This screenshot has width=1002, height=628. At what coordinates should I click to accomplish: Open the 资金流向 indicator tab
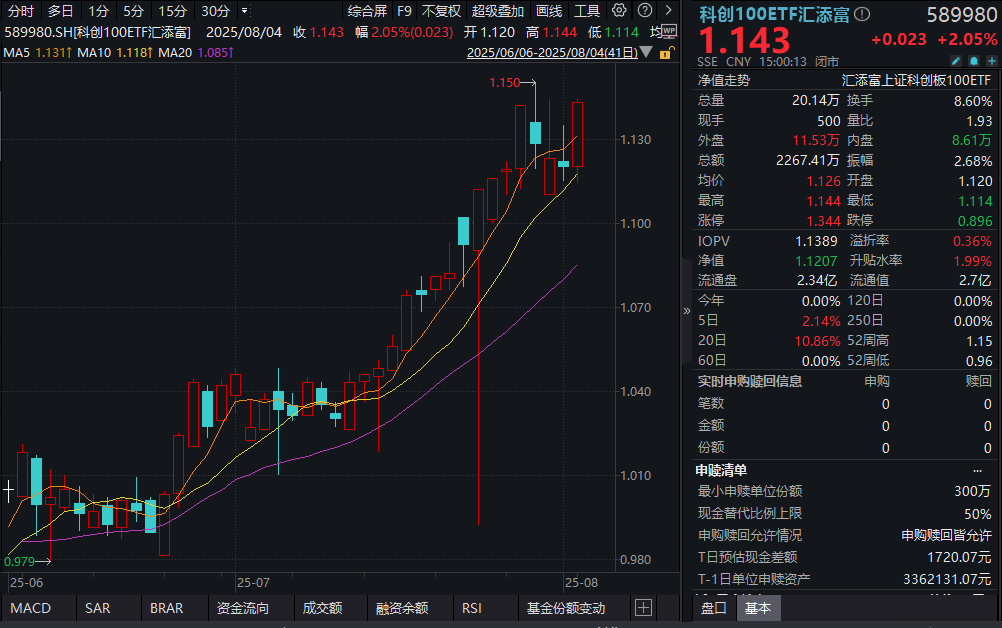pos(244,608)
